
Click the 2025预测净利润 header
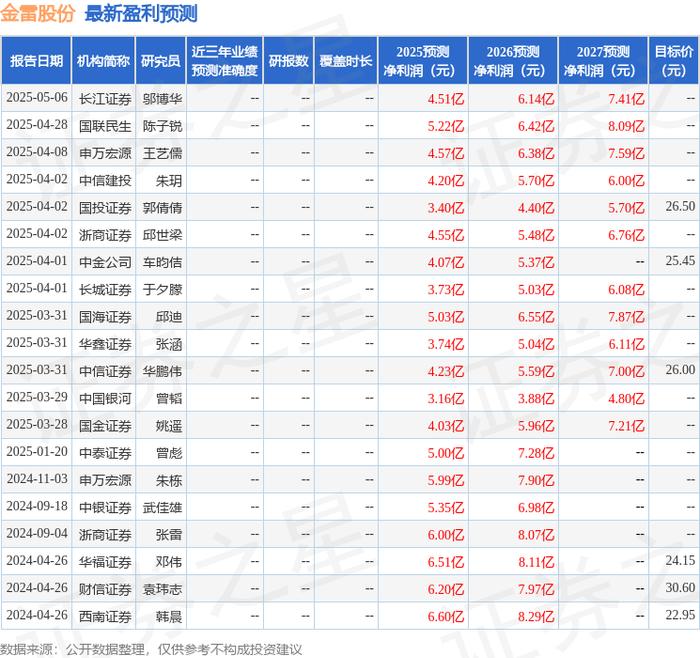point(423,61)
